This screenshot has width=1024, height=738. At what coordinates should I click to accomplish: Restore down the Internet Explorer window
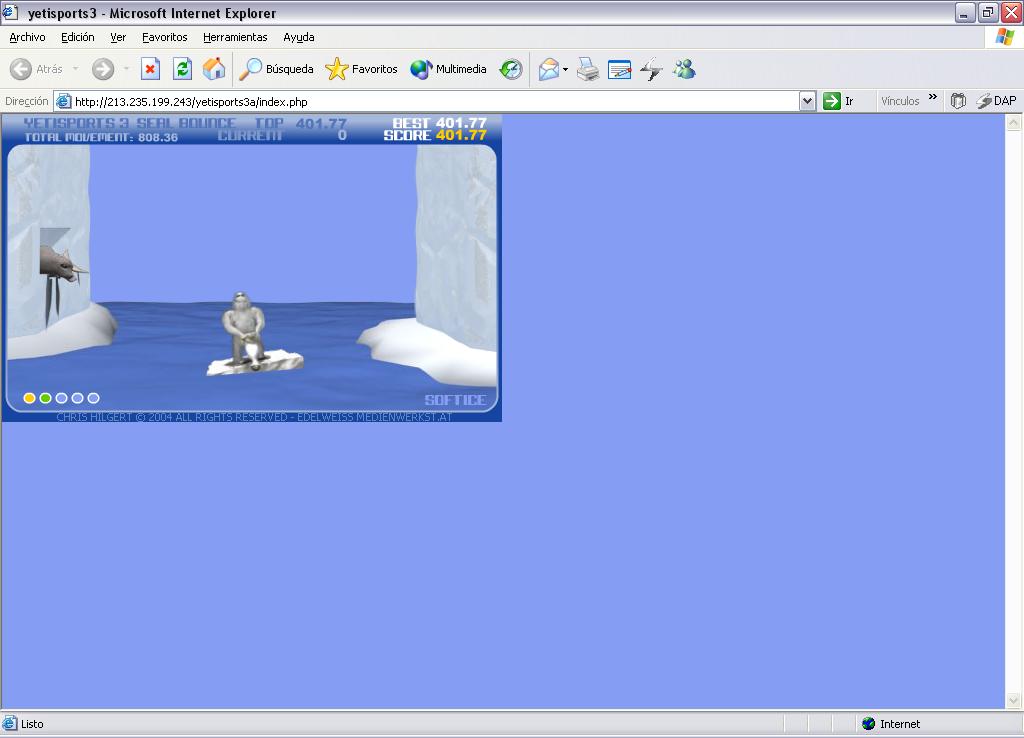click(x=988, y=12)
